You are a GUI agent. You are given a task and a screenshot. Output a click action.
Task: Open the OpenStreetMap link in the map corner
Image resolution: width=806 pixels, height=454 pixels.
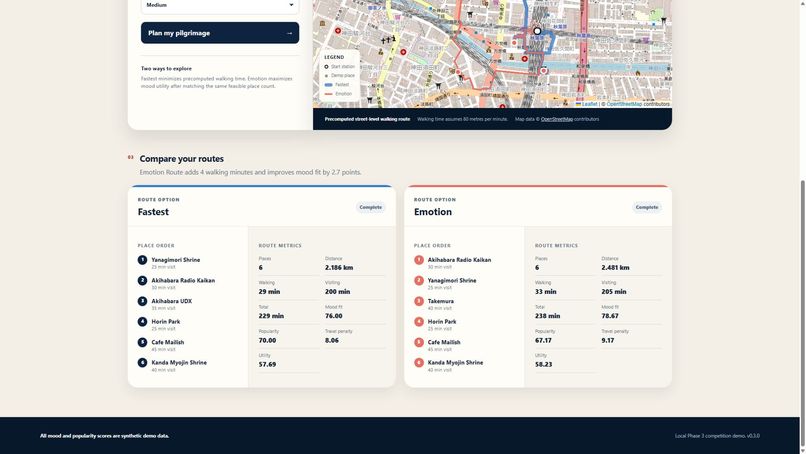[624, 104]
